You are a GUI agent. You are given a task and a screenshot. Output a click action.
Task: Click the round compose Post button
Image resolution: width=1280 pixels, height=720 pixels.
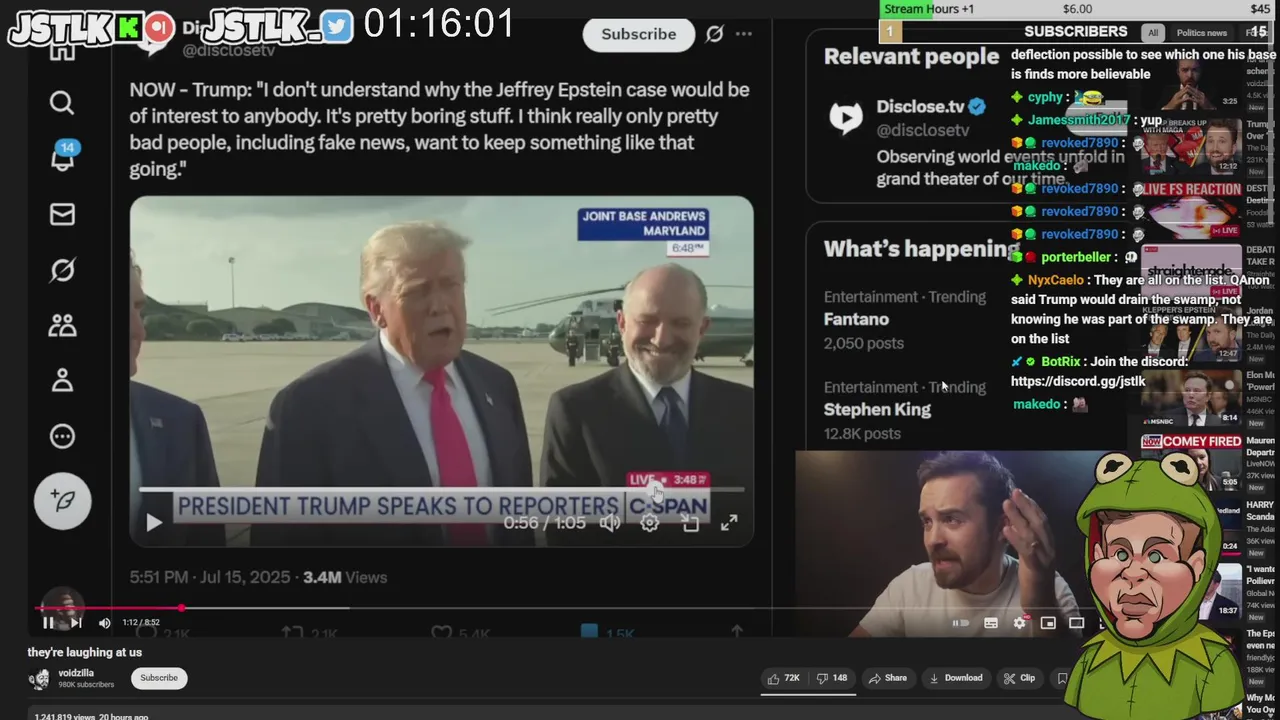point(63,500)
